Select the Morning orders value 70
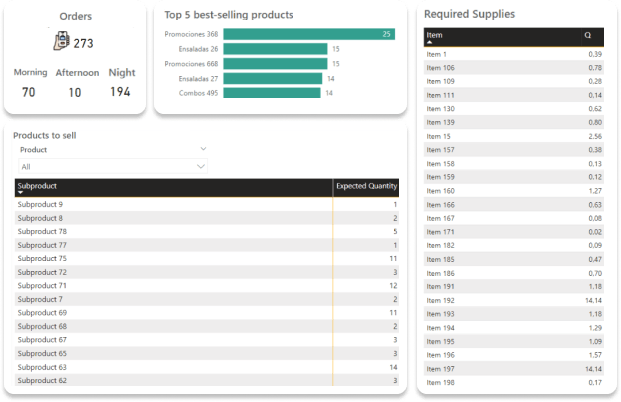The height and width of the screenshot is (402, 621). click(x=28, y=92)
